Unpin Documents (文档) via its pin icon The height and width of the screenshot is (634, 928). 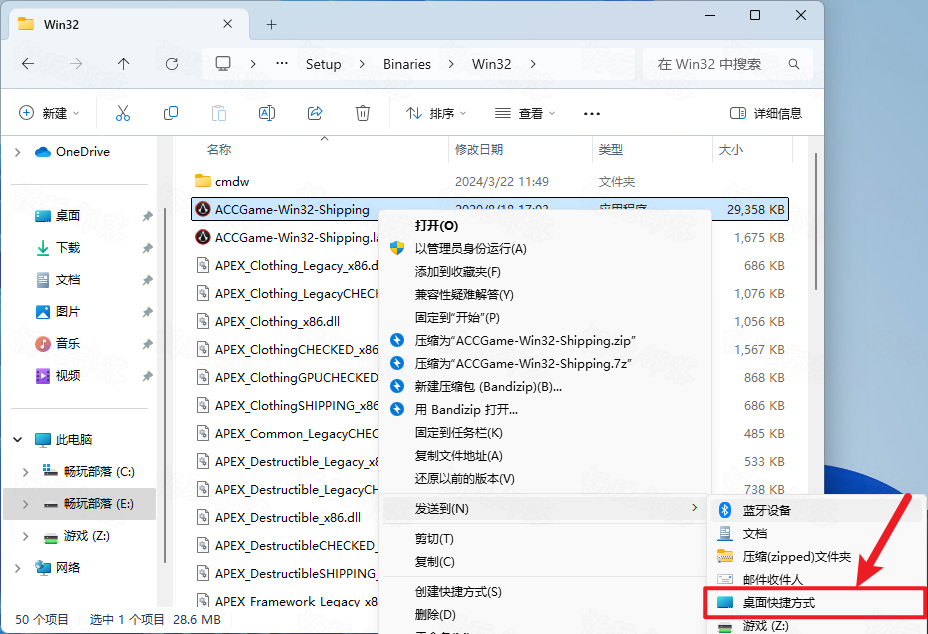(x=147, y=281)
